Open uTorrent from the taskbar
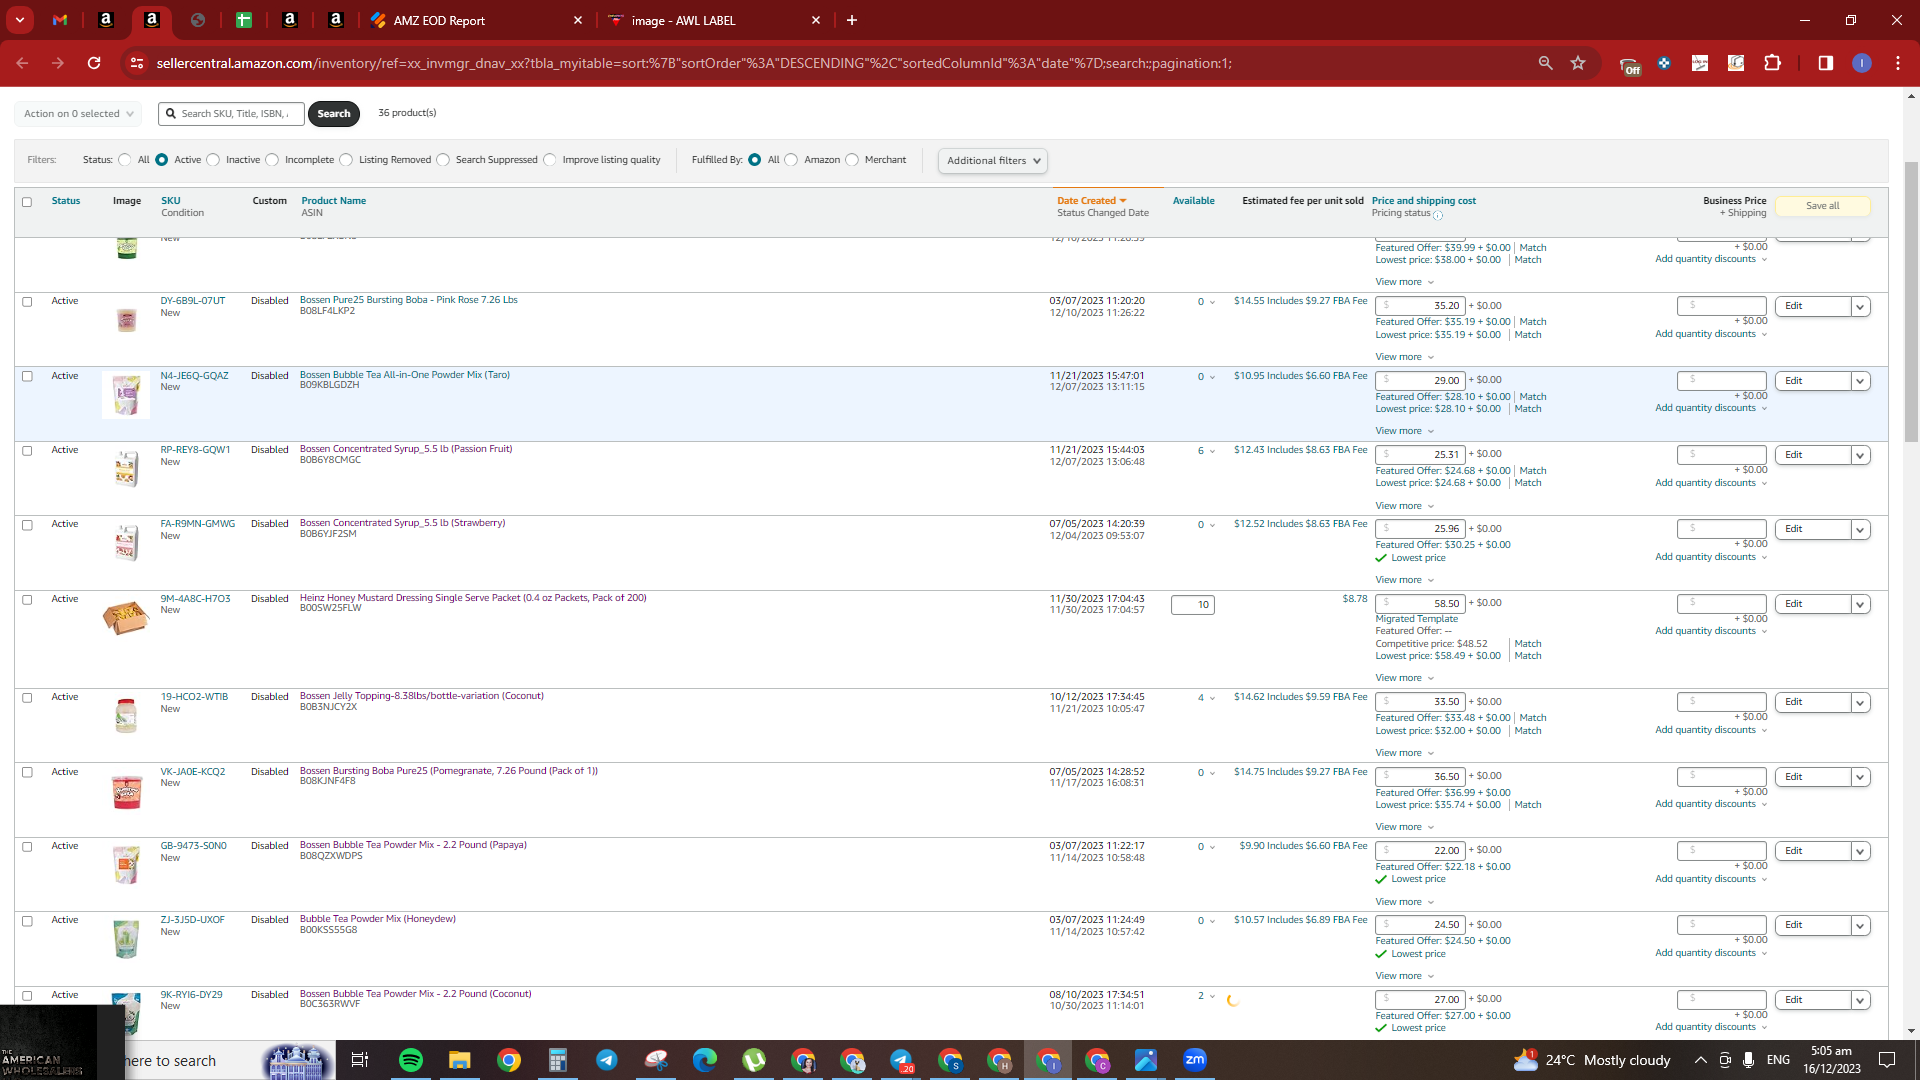Image resolution: width=1920 pixels, height=1080 pixels. point(754,1060)
